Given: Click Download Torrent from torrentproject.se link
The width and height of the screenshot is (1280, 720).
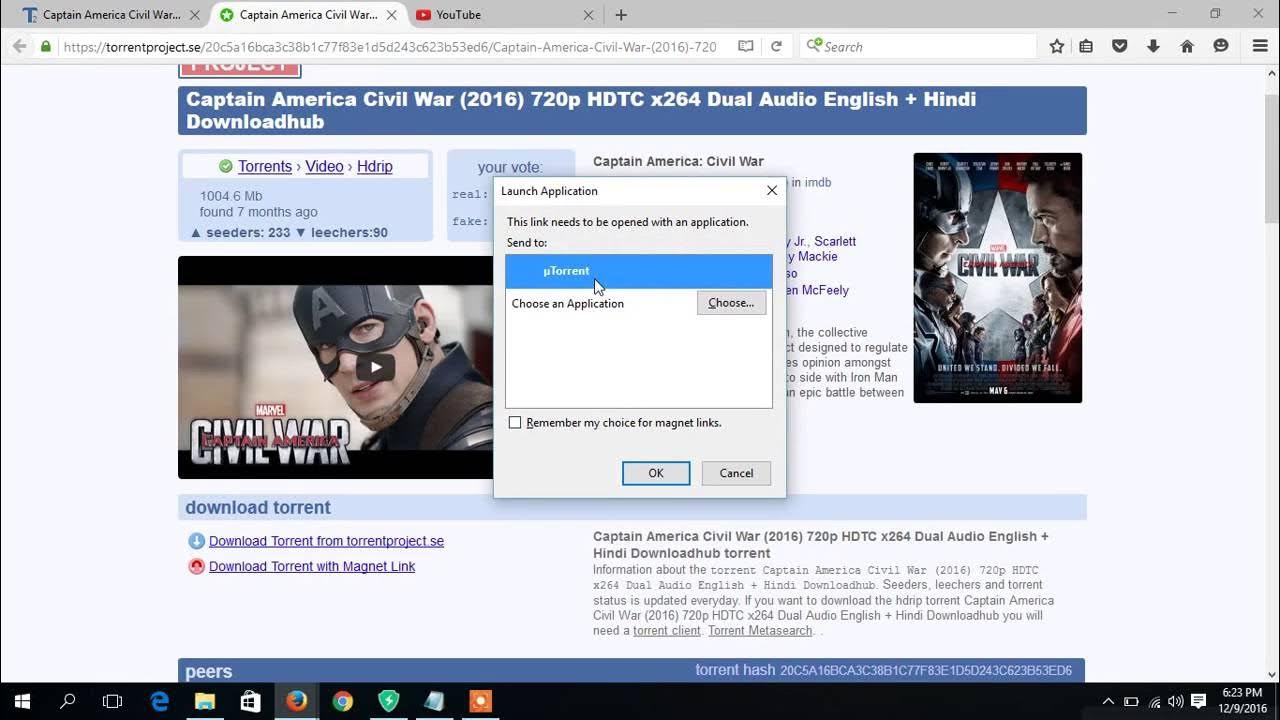Looking at the screenshot, I should click(x=326, y=541).
